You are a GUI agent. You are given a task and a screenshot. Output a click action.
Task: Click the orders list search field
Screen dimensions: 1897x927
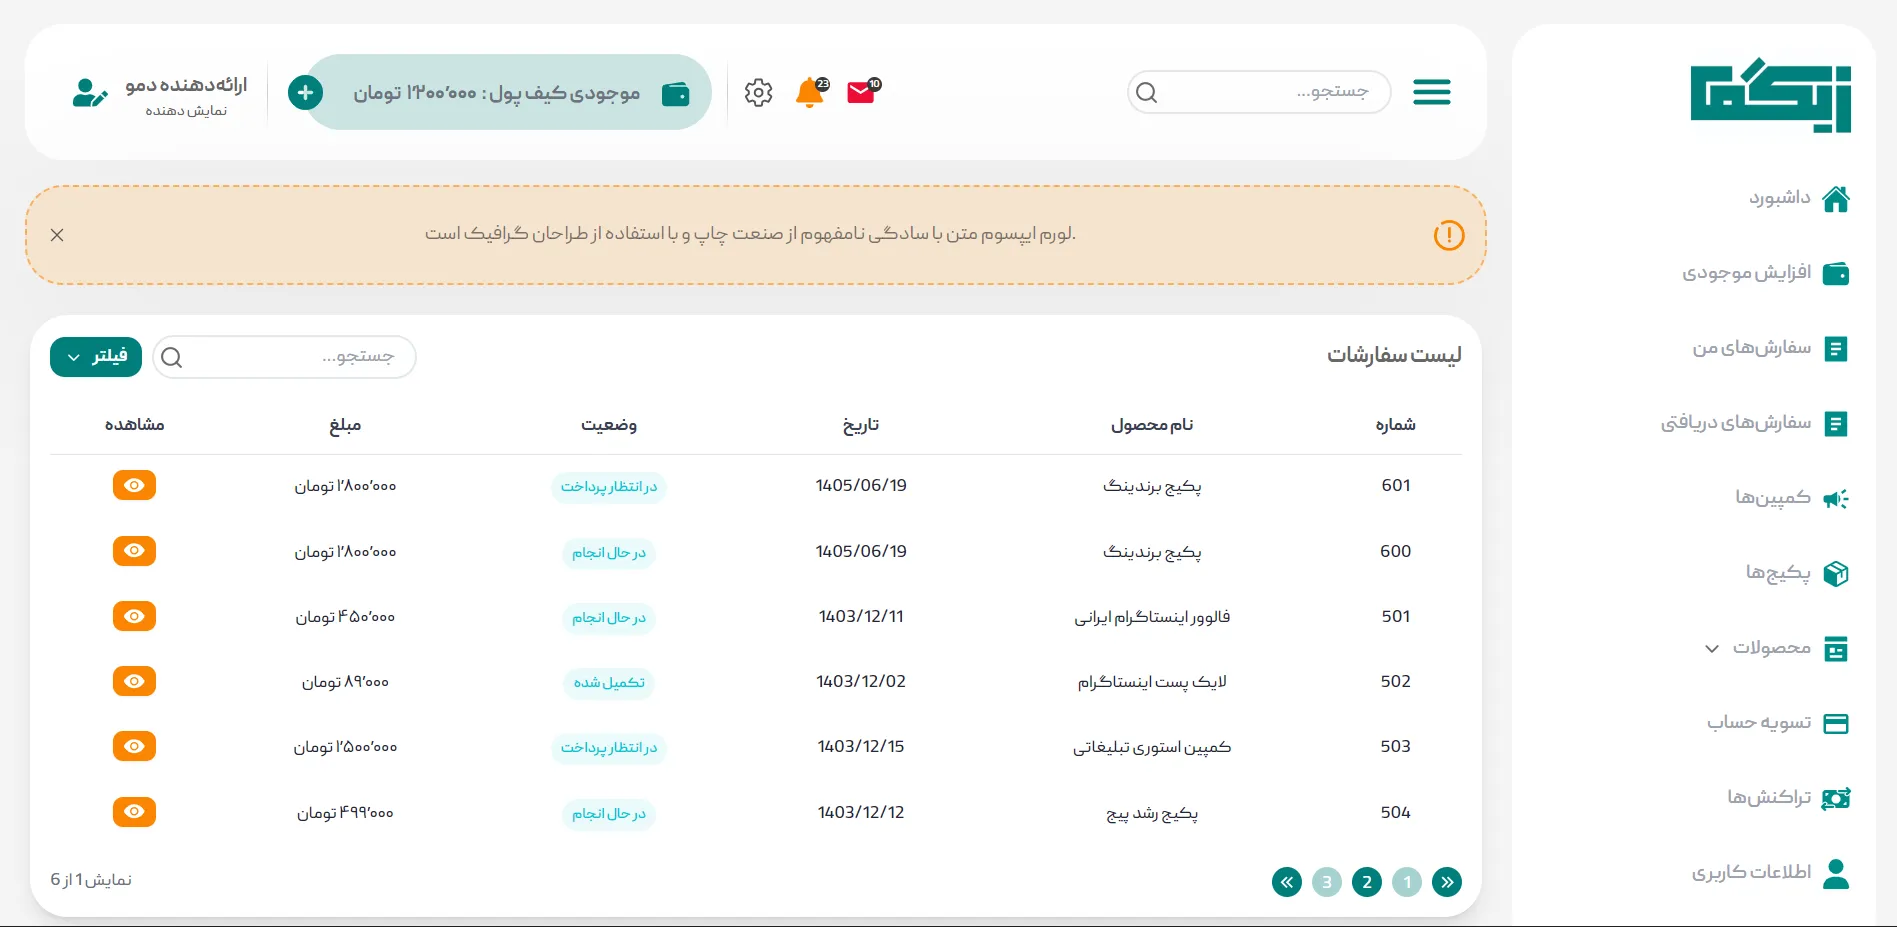[284, 357]
